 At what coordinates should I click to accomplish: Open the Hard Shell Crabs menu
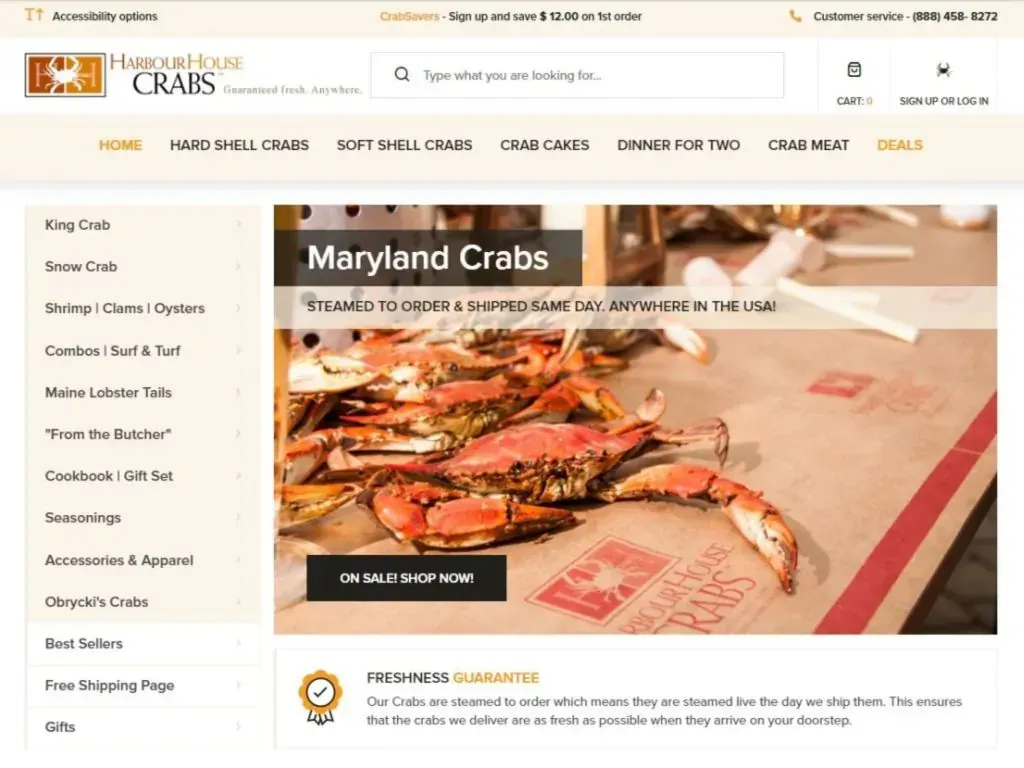pos(240,145)
